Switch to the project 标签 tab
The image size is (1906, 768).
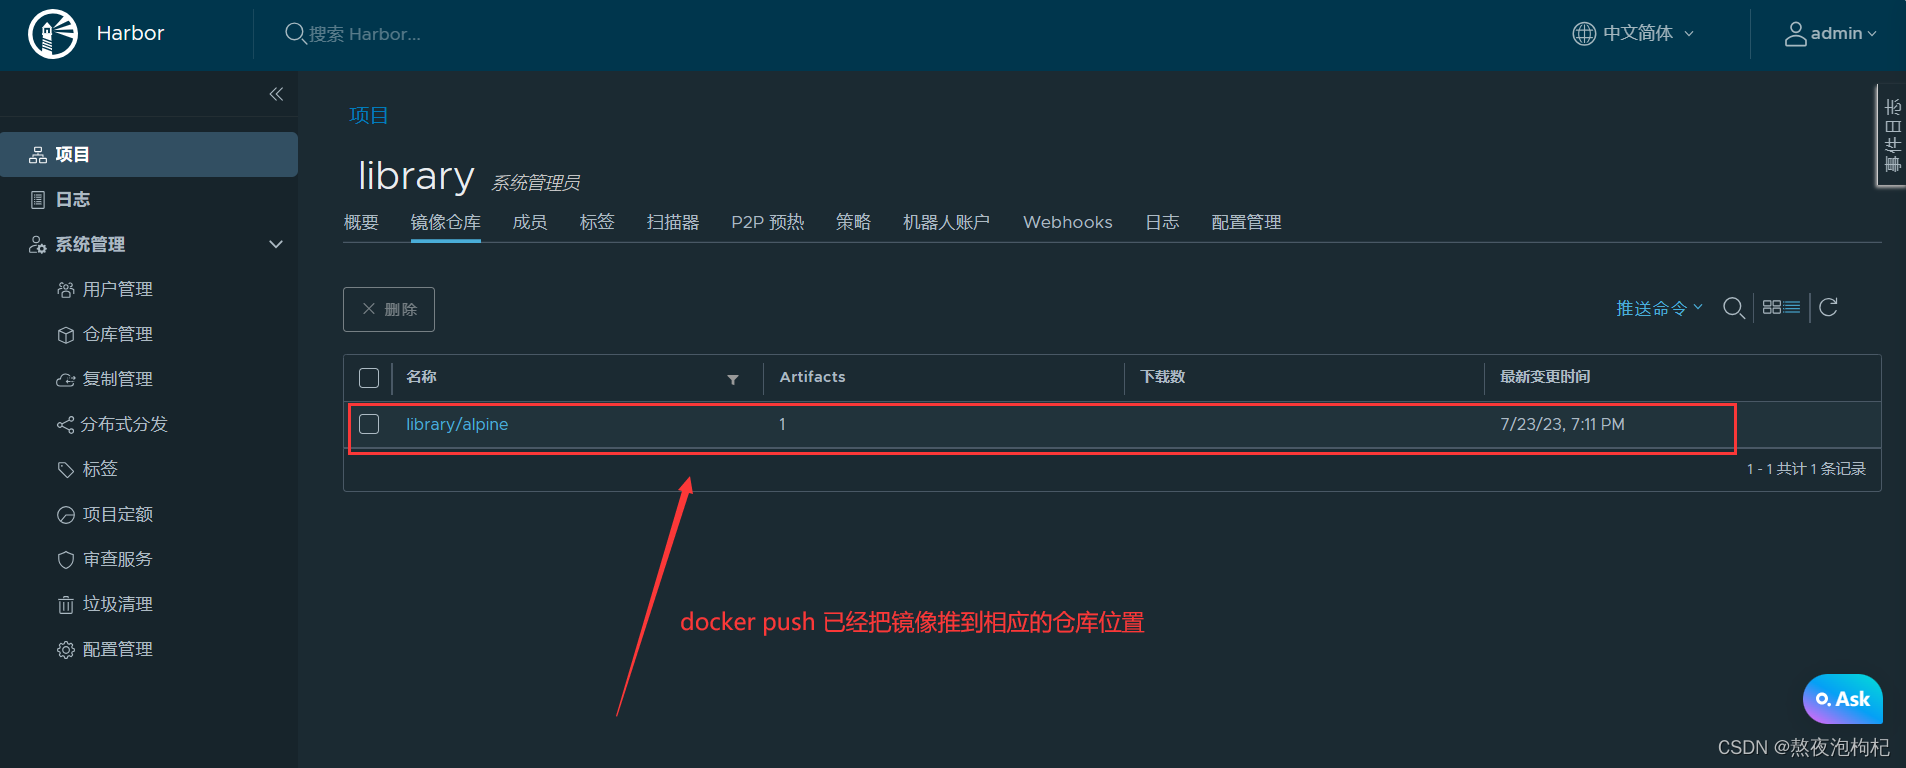597,222
